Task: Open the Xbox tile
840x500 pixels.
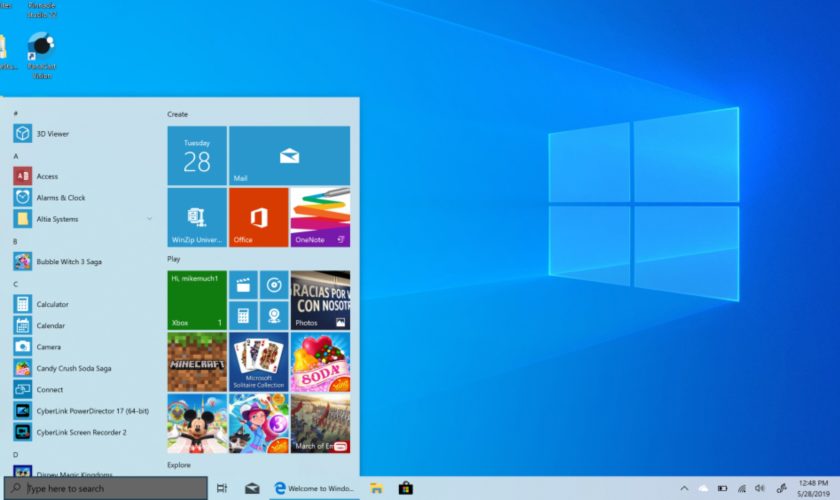Action: tap(197, 300)
